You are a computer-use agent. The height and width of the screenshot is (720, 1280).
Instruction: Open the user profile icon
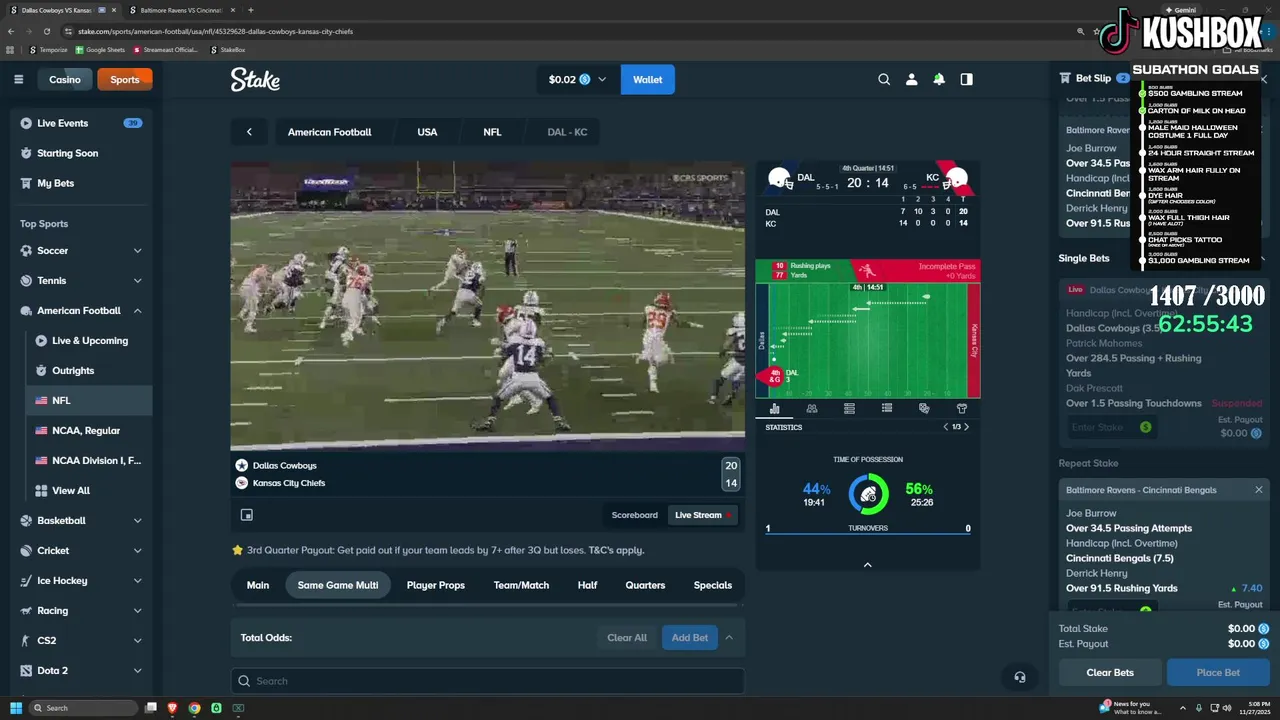911,79
